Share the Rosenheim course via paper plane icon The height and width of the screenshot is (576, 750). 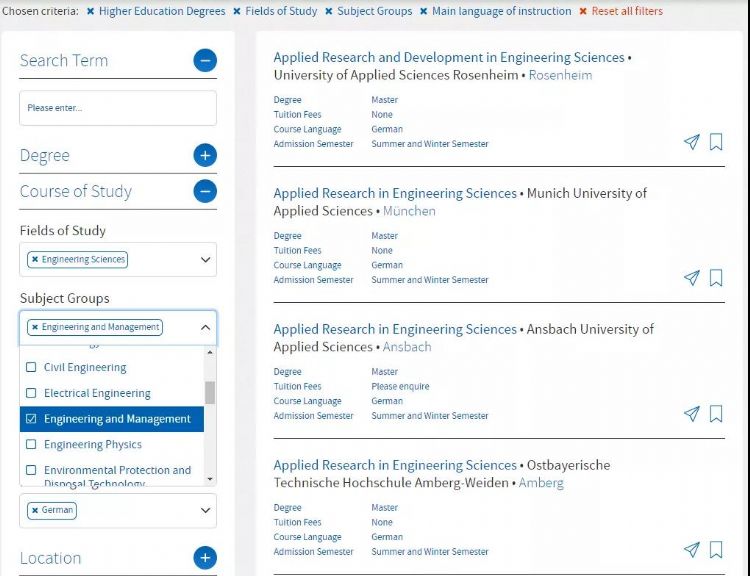click(691, 142)
